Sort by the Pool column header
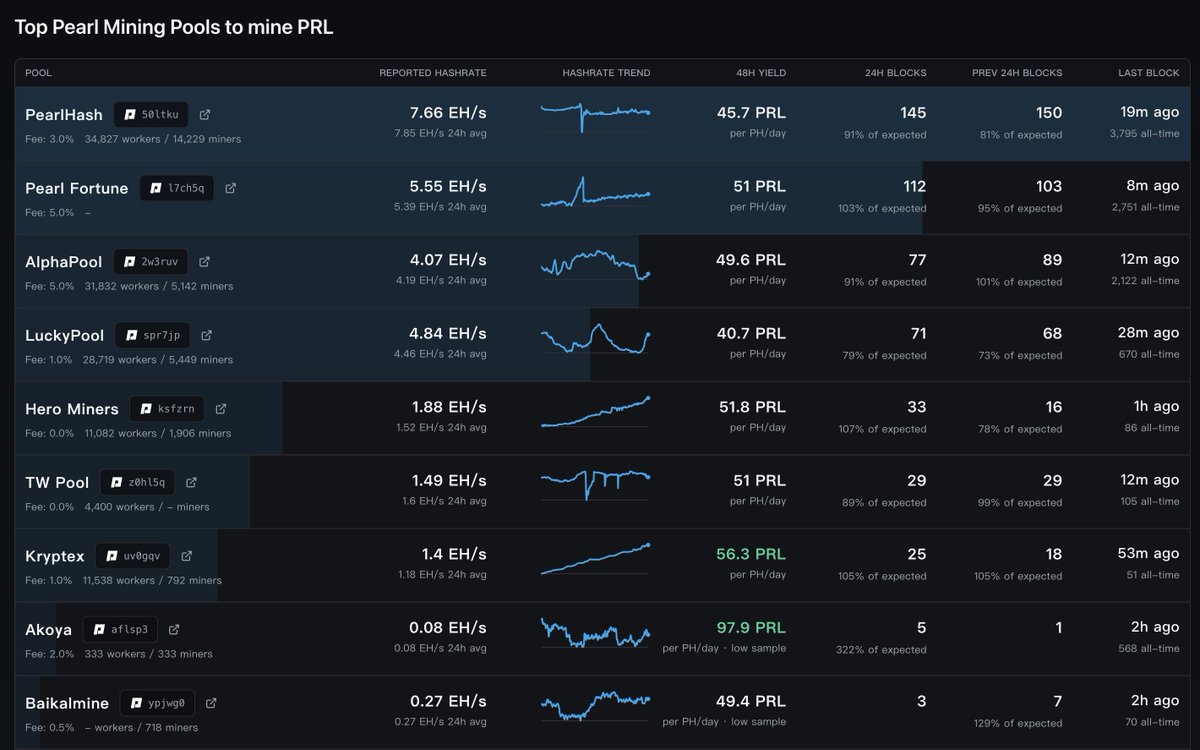The width and height of the screenshot is (1200, 750). click(x=38, y=73)
